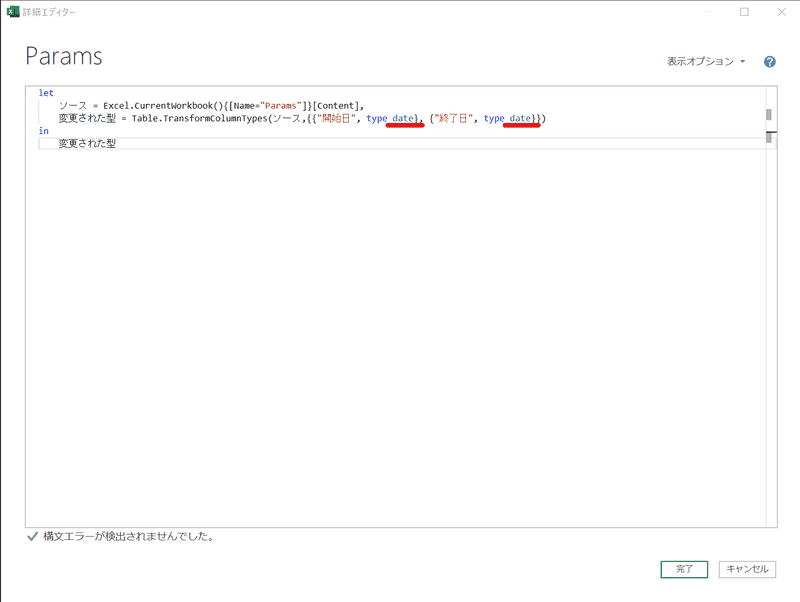Click the final 変更された型 line after in
This screenshot has width=800, height=602.
pos(87,144)
